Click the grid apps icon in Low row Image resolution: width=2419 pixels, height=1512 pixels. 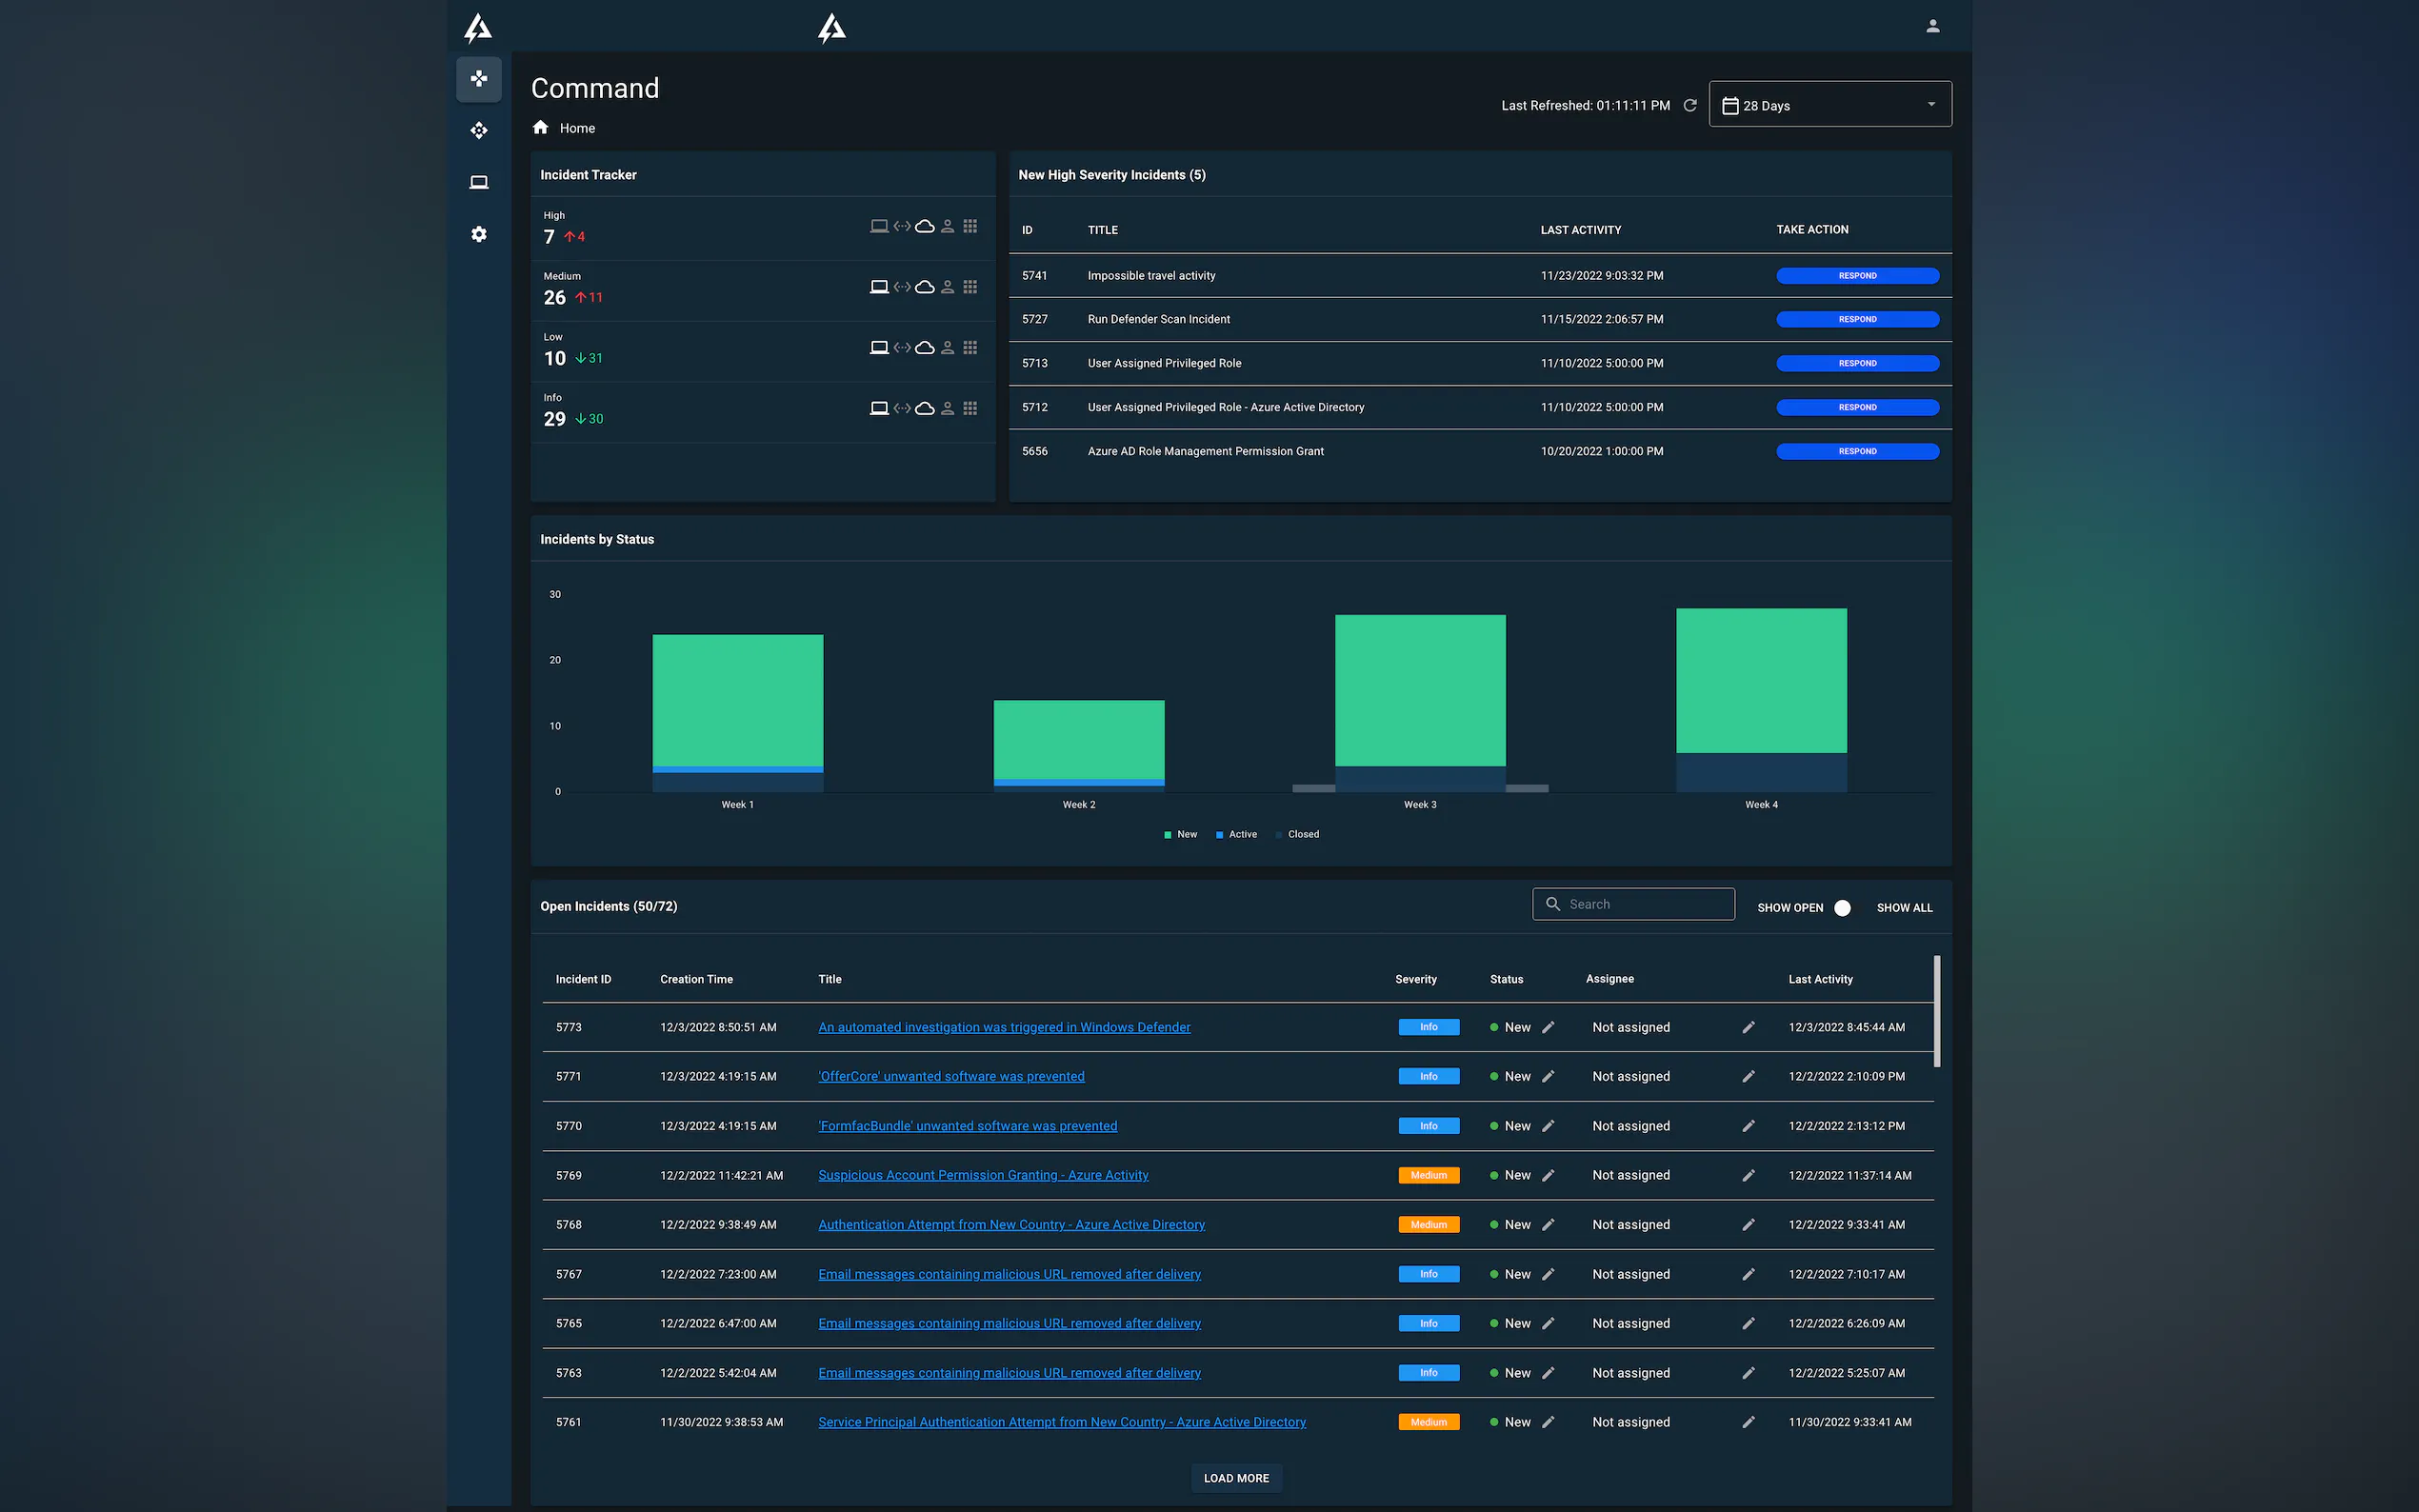click(970, 348)
